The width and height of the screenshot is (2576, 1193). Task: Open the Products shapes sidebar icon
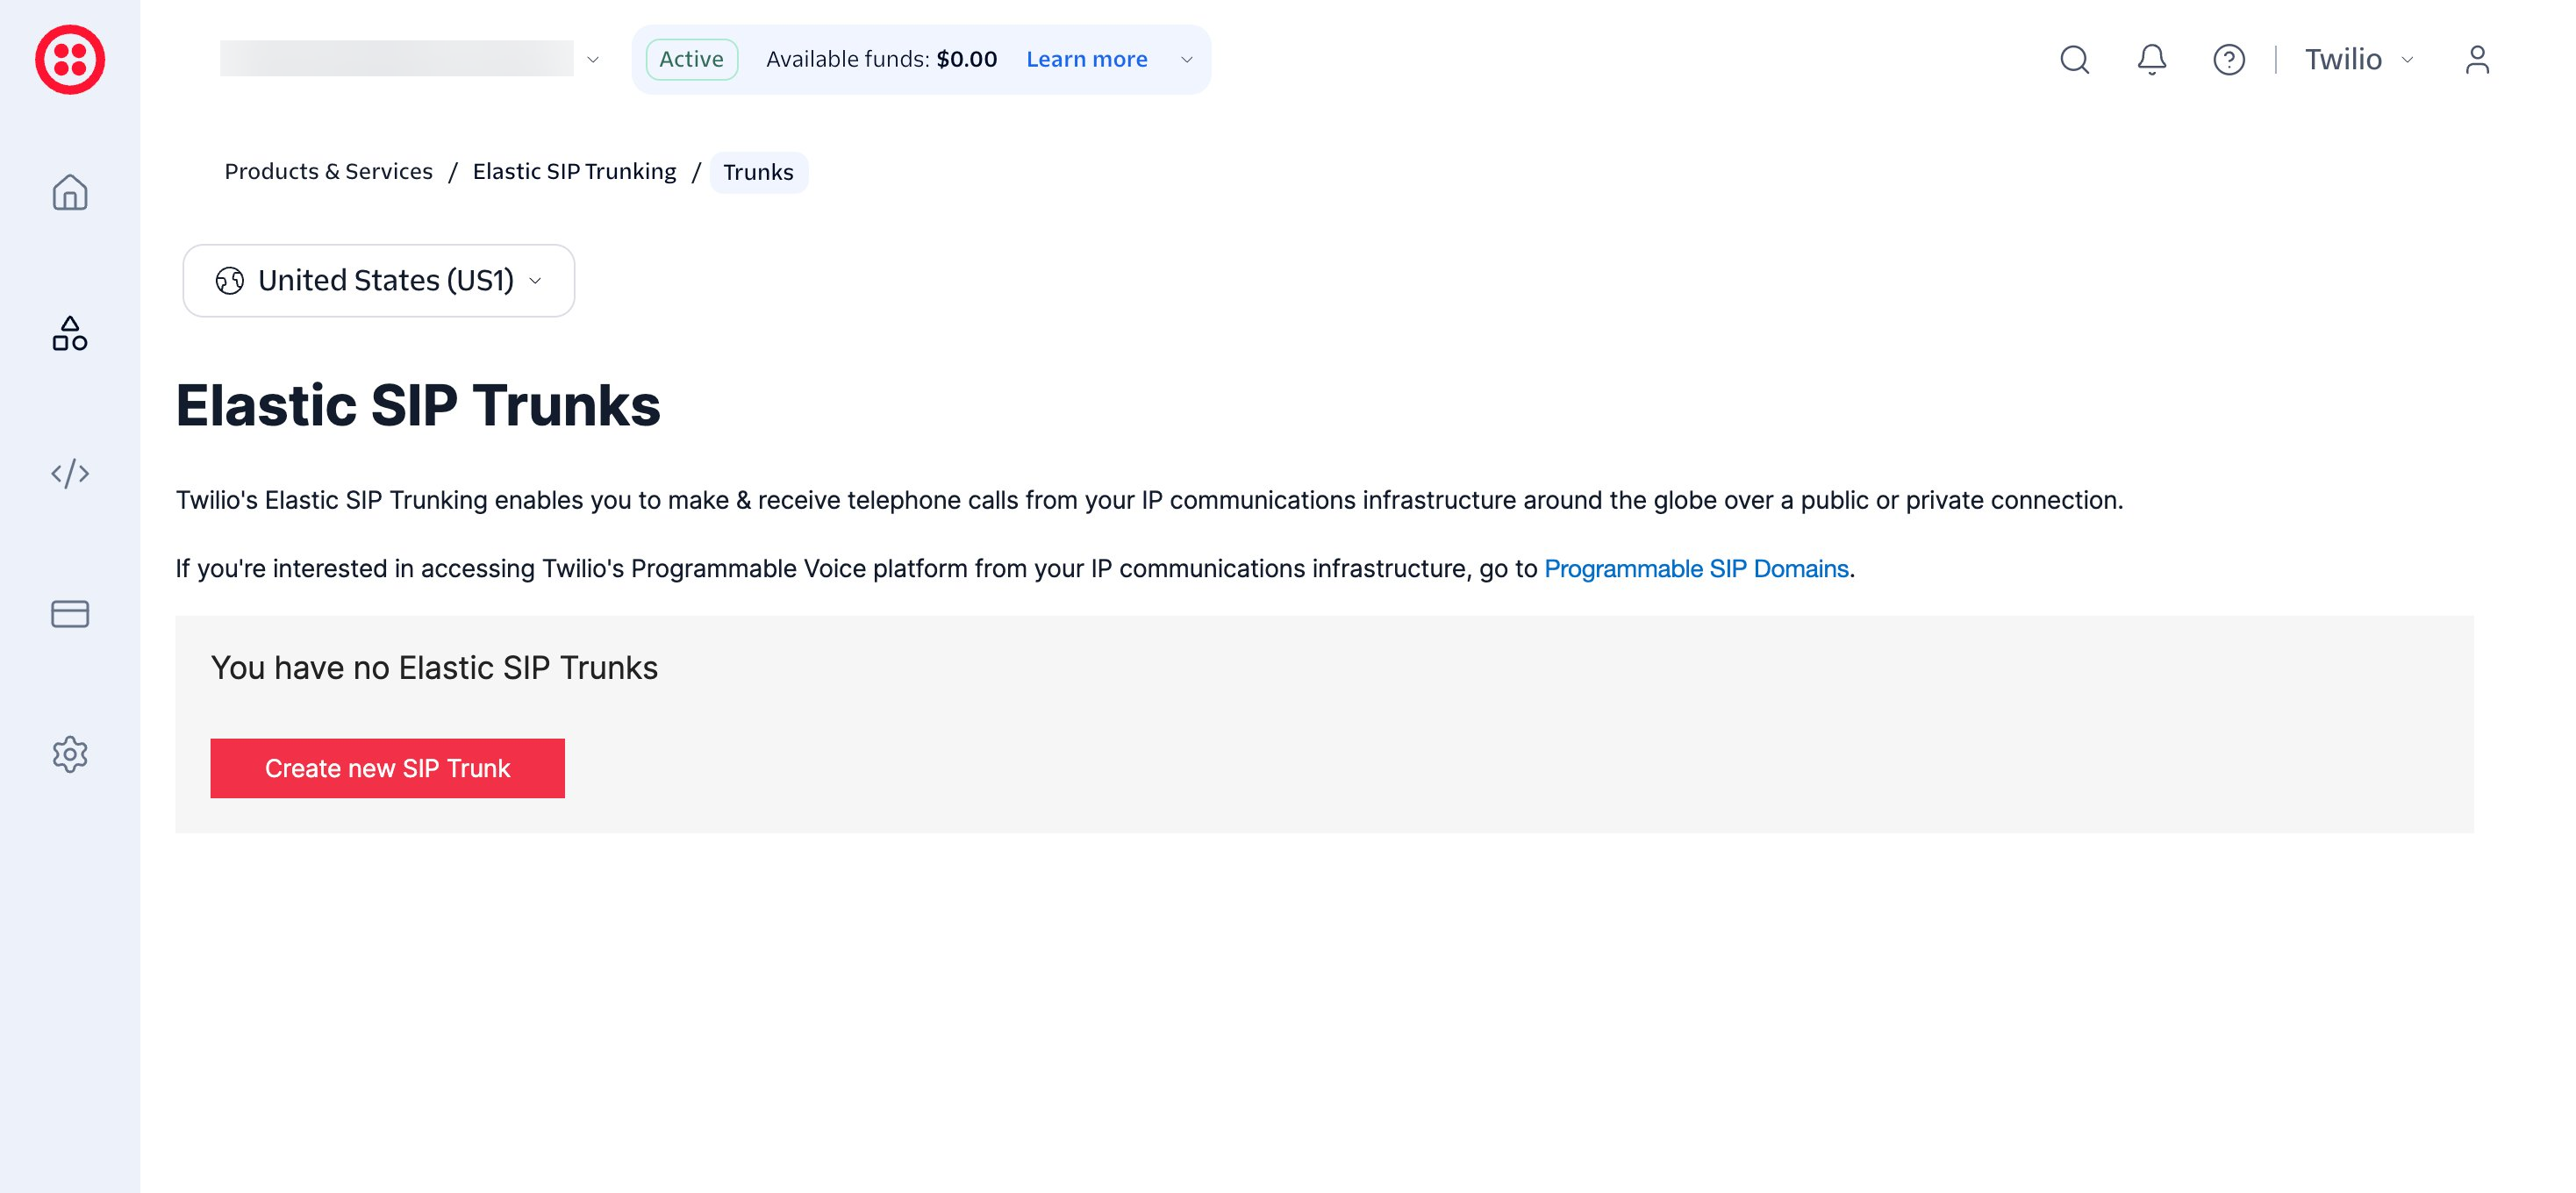pyautogui.click(x=70, y=333)
